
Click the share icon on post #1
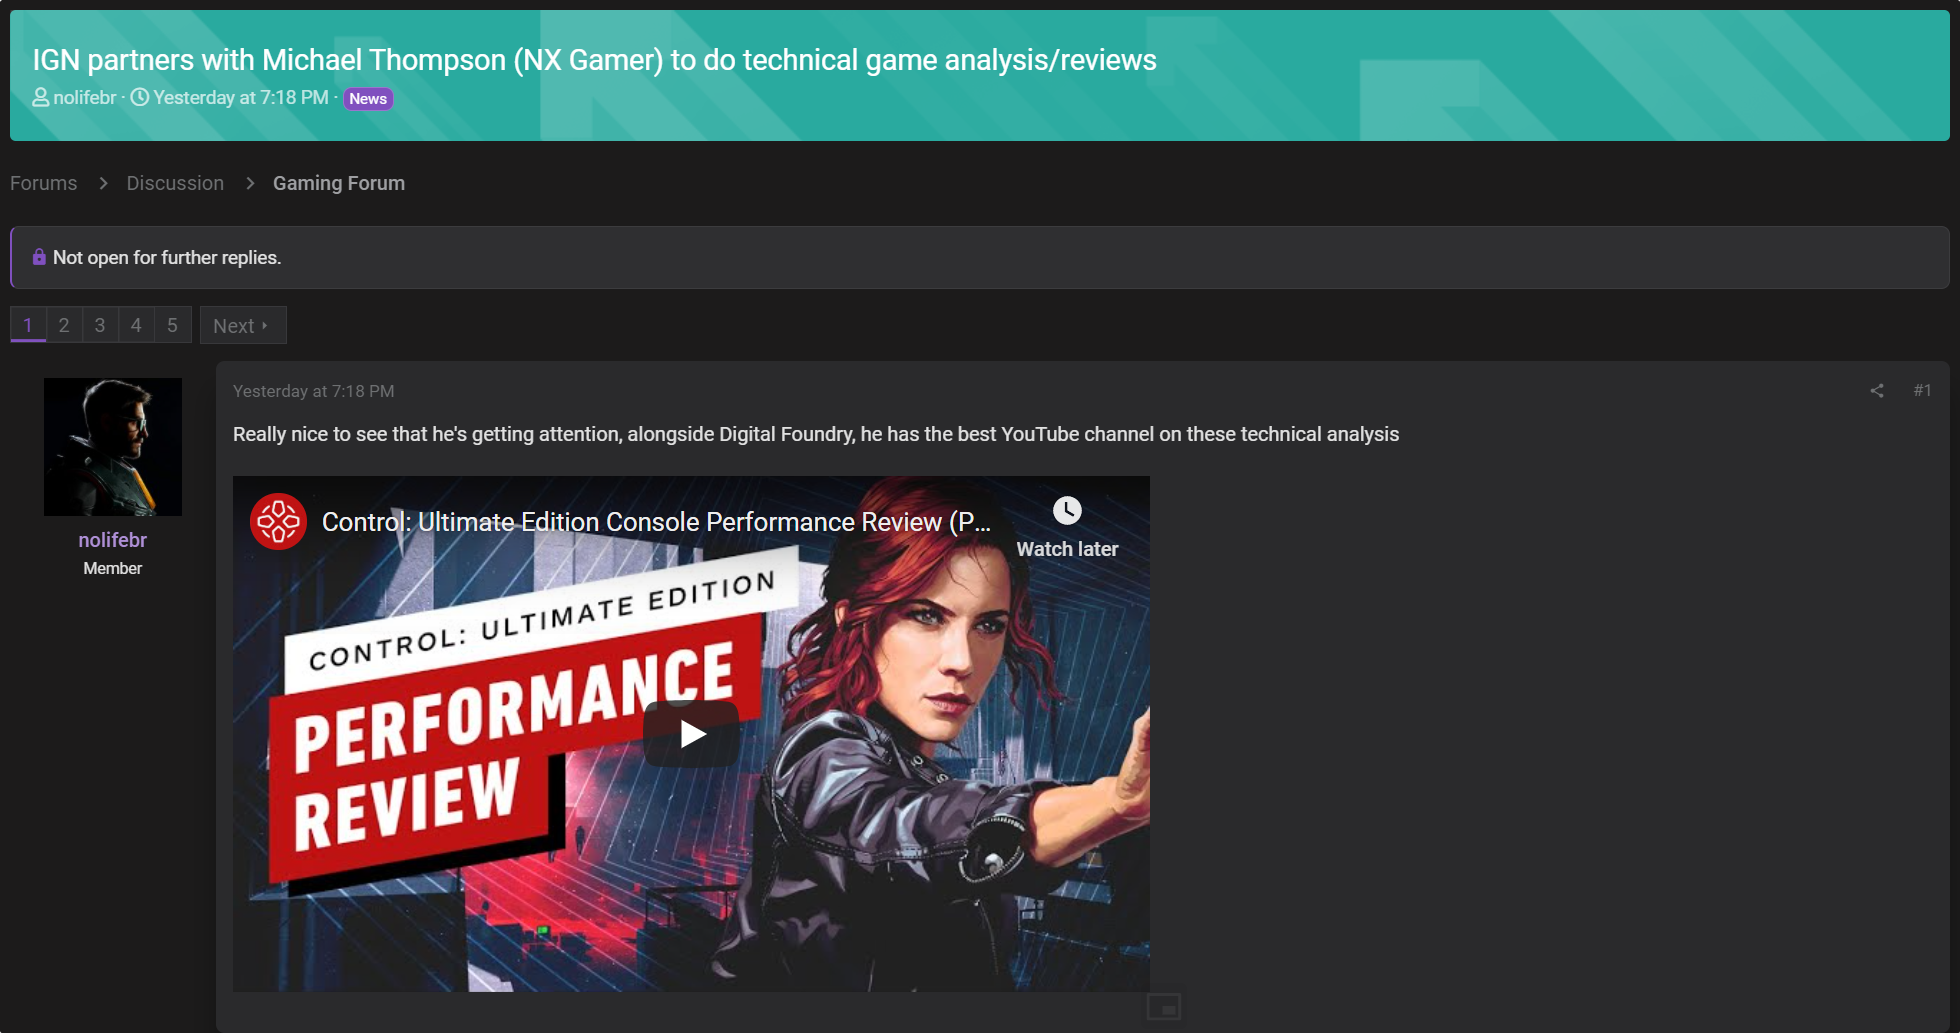(1877, 391)
